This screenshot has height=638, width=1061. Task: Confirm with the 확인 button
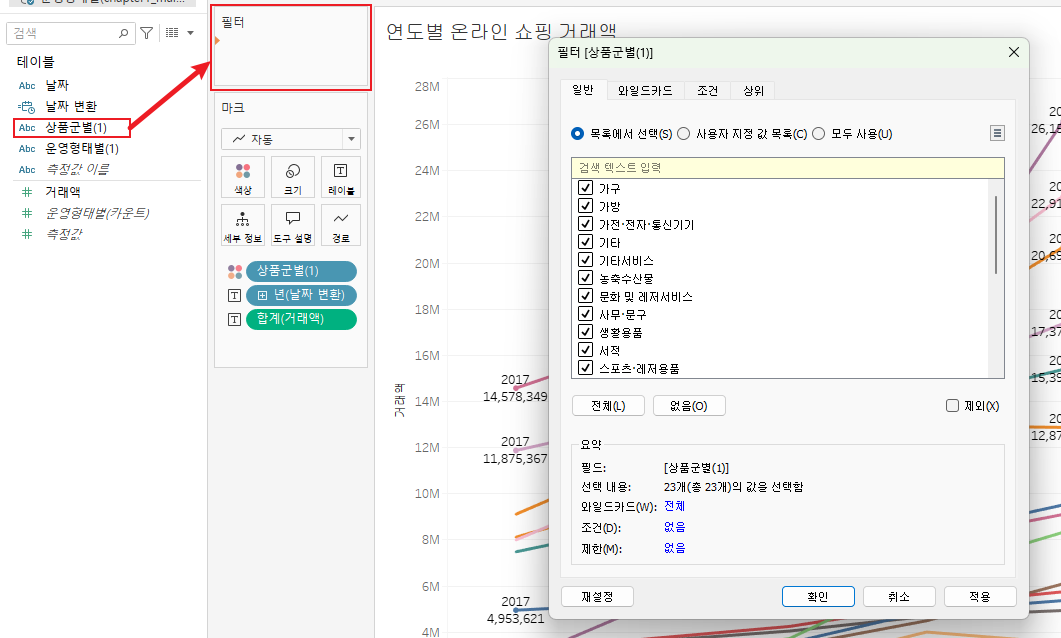[818, 597]
